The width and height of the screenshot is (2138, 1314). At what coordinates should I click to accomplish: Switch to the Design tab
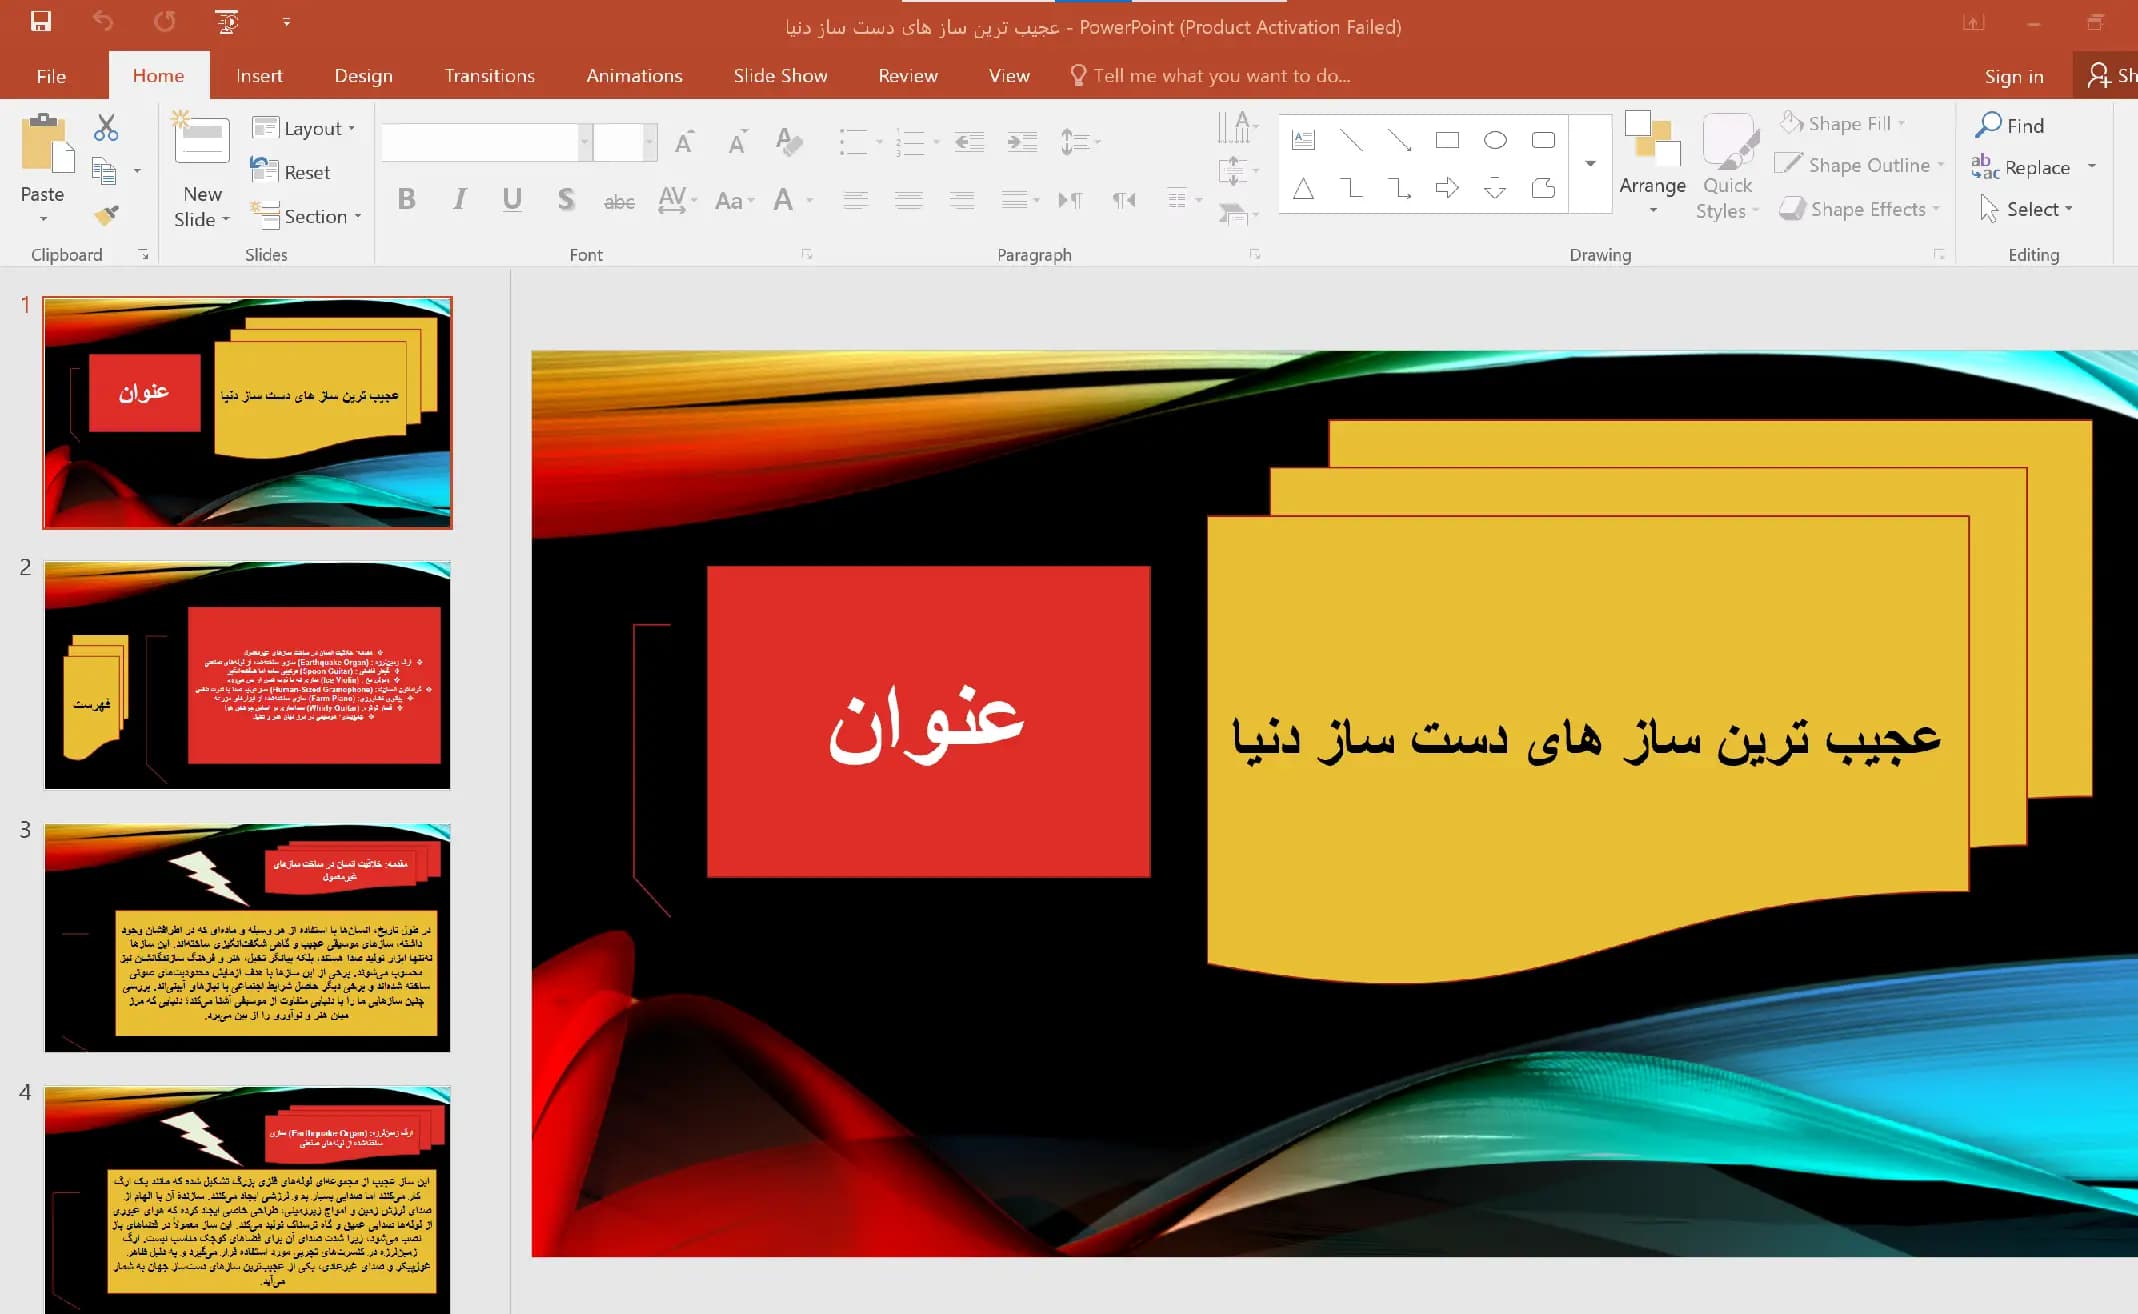tap(363, 76)
